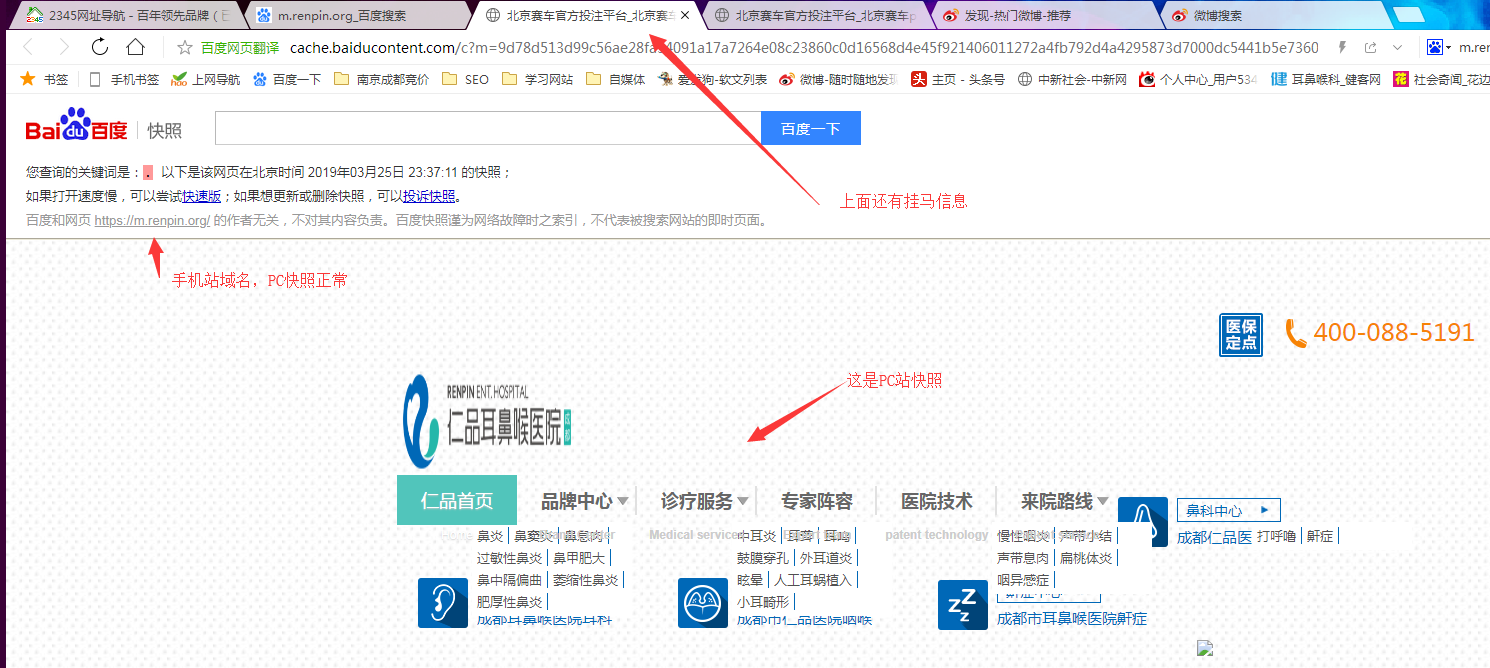Image resolution: width=1490 pixels, height=668 pixels.
Task: Click the 医保定点 badge icon
Action: pyautogui.click(x=1241, y=334)
